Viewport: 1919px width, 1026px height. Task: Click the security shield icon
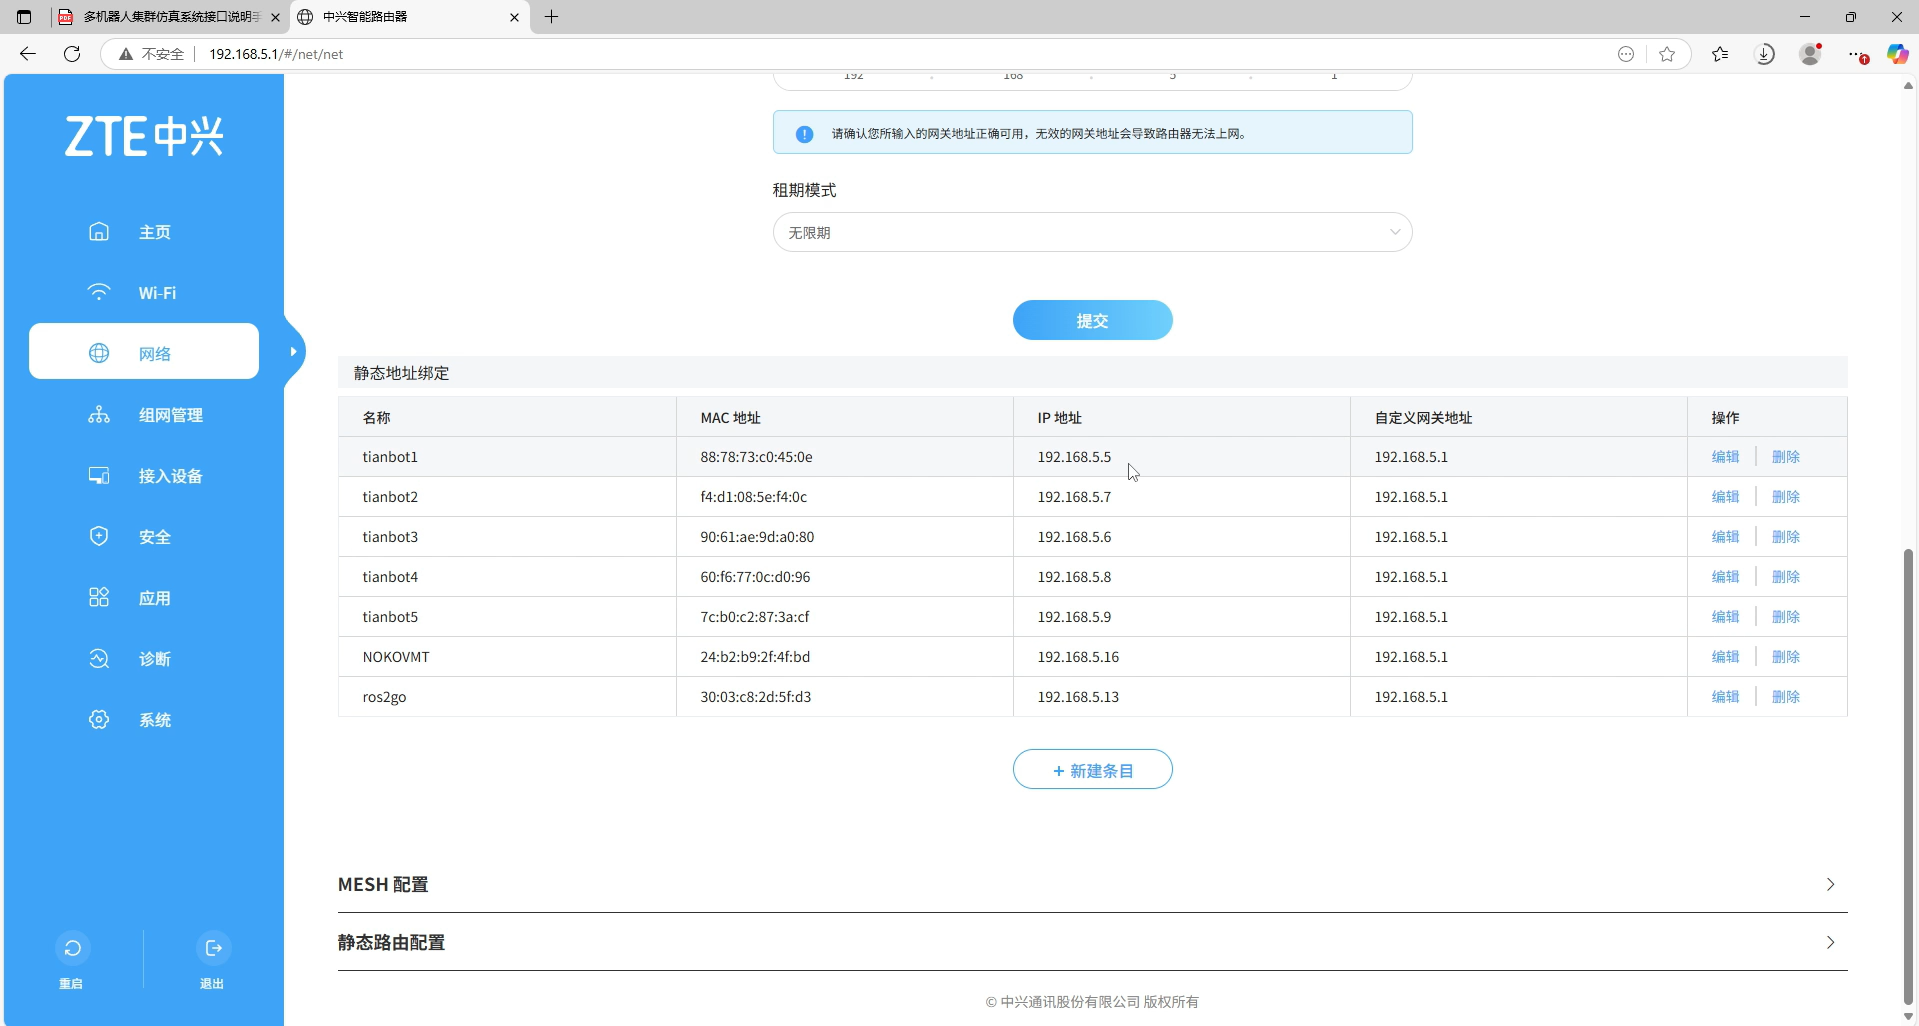[99, 537]
